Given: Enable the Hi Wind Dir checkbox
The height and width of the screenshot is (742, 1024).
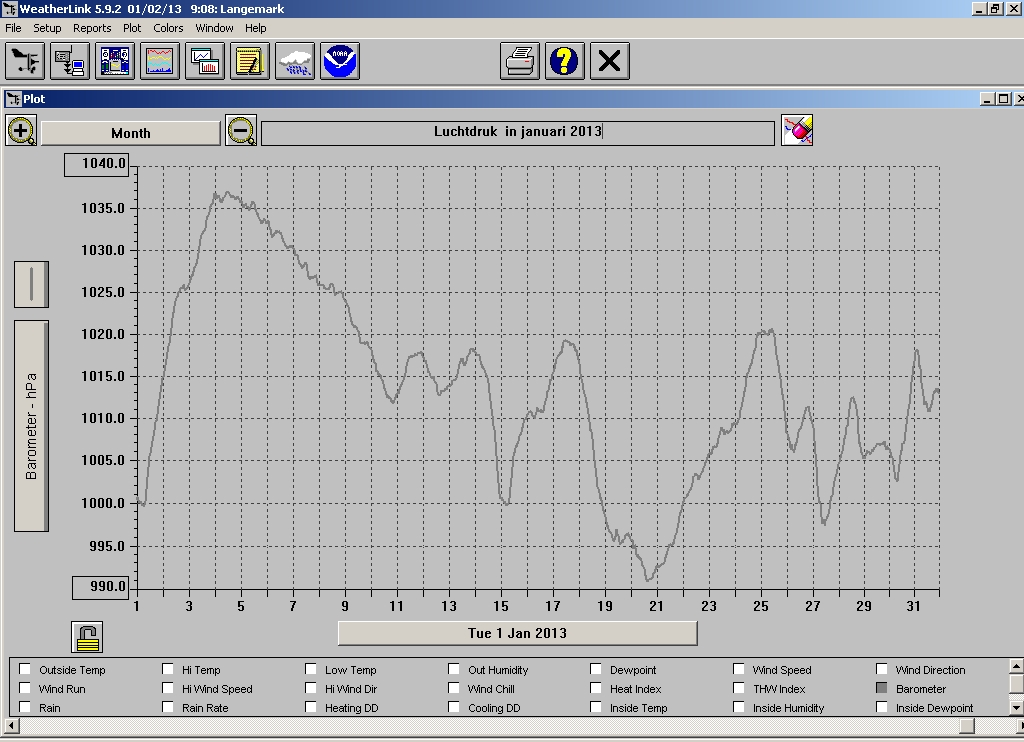Looking at the screenshot, I should point(311,688).
